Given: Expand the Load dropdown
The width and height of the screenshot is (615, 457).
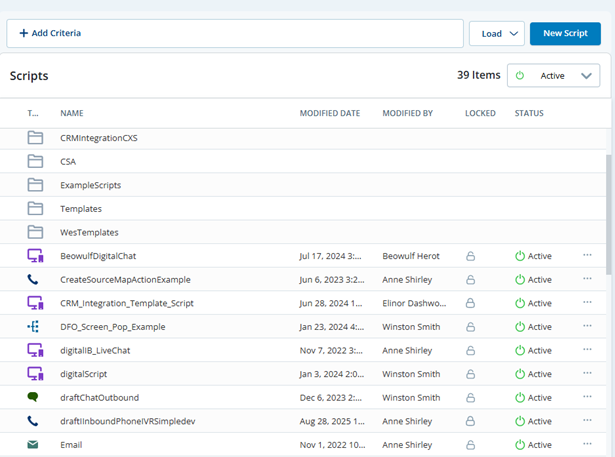Looking at the screenshot, I should 497,33.
